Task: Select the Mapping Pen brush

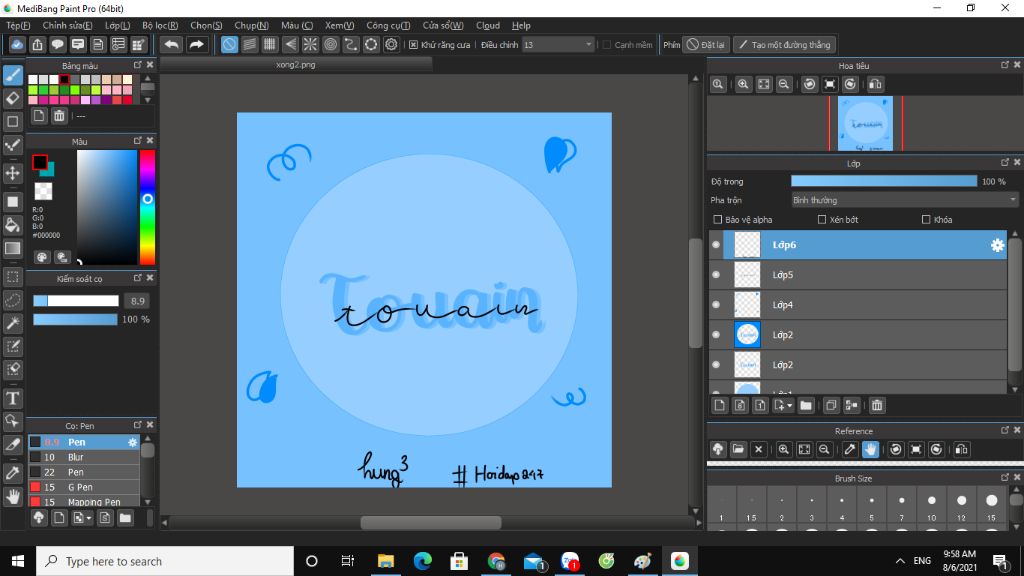Action: tap(84, 502)
